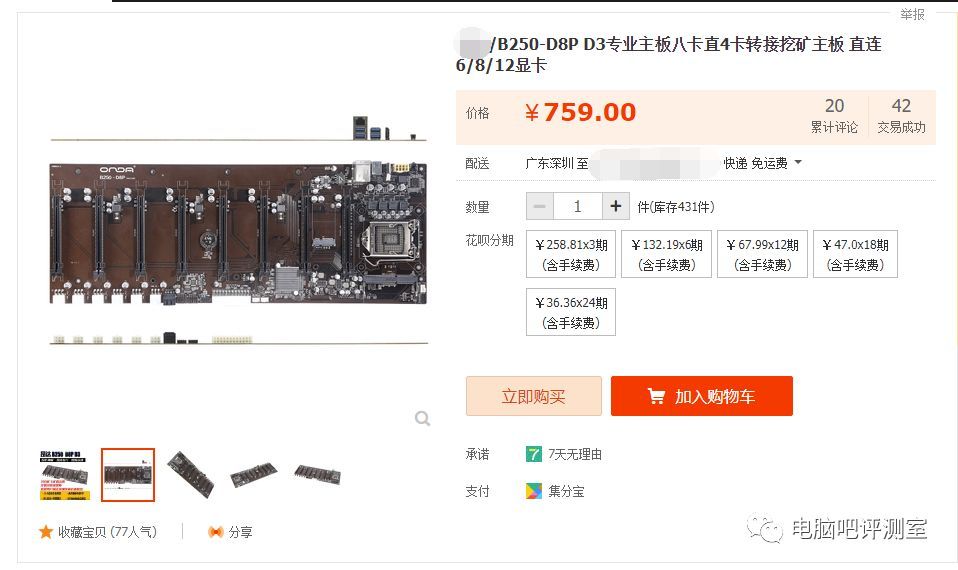Click the 举报 report link
Screen dimensions: 958x570
coord(912,14)
